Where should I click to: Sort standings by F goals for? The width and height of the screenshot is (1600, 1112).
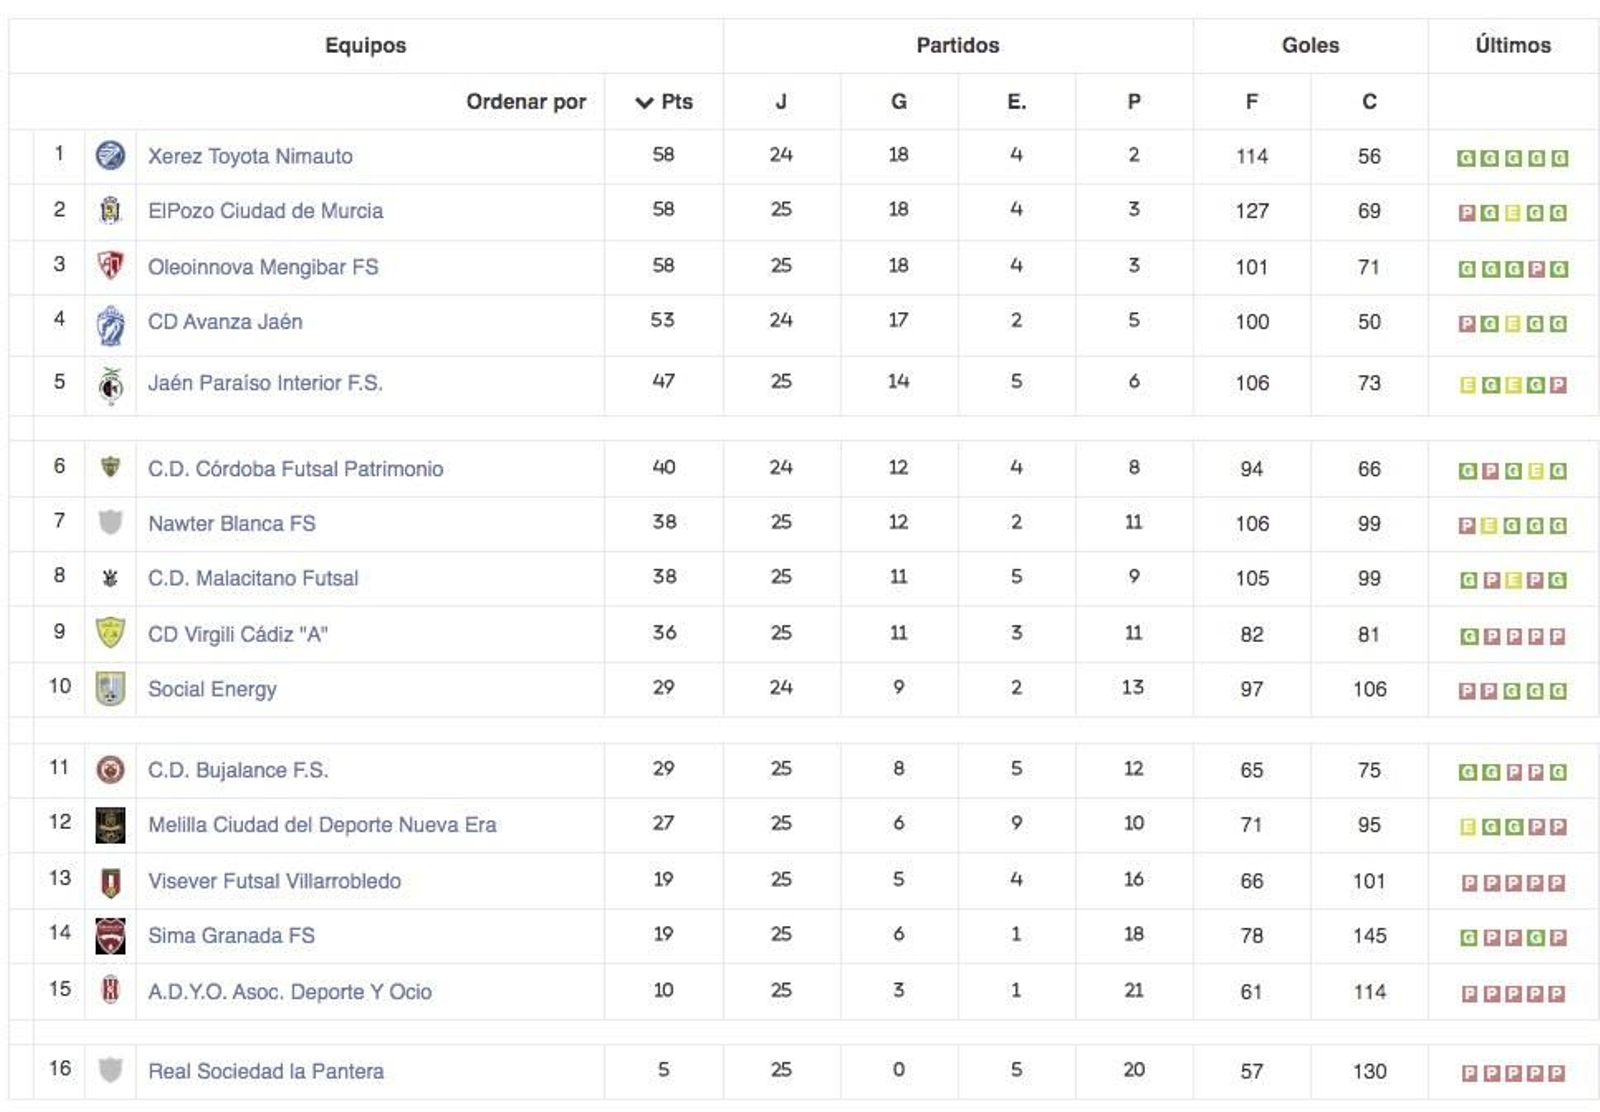[1251, 102]
